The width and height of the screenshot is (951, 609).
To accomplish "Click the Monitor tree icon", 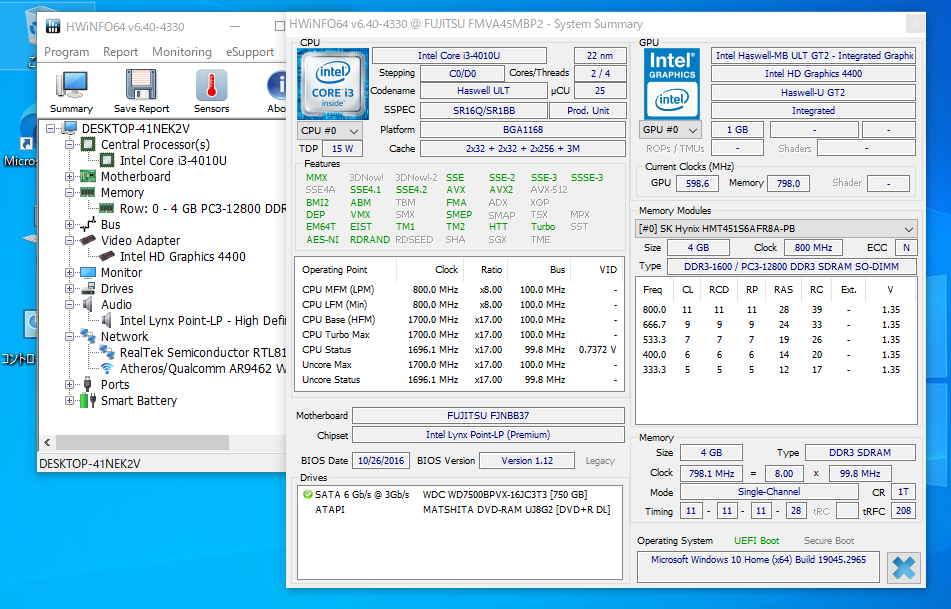I will point(88,272).
